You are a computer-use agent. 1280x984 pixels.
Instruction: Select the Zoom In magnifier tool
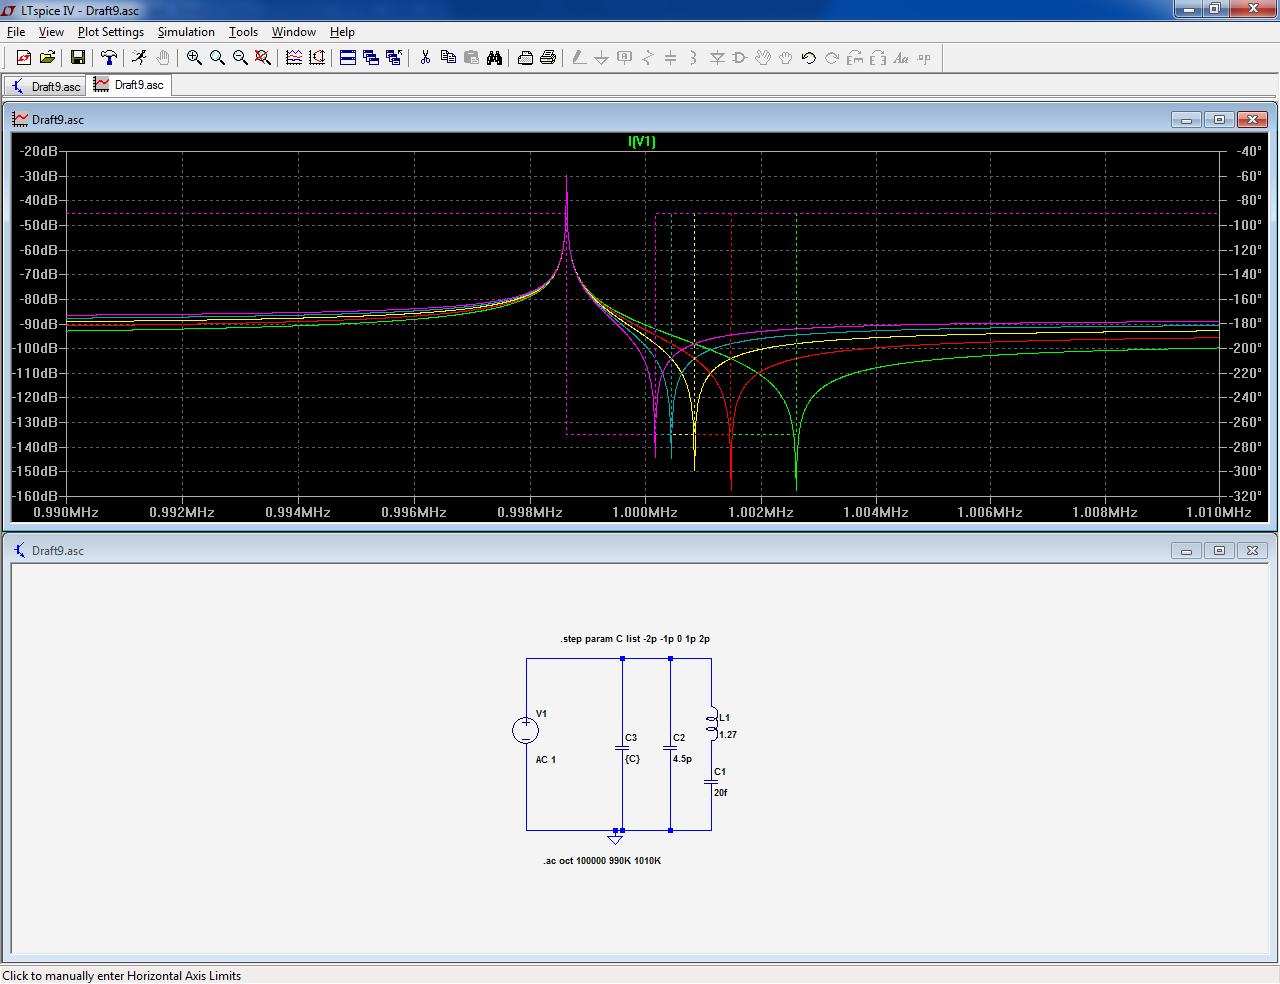(x=194, y=58)
